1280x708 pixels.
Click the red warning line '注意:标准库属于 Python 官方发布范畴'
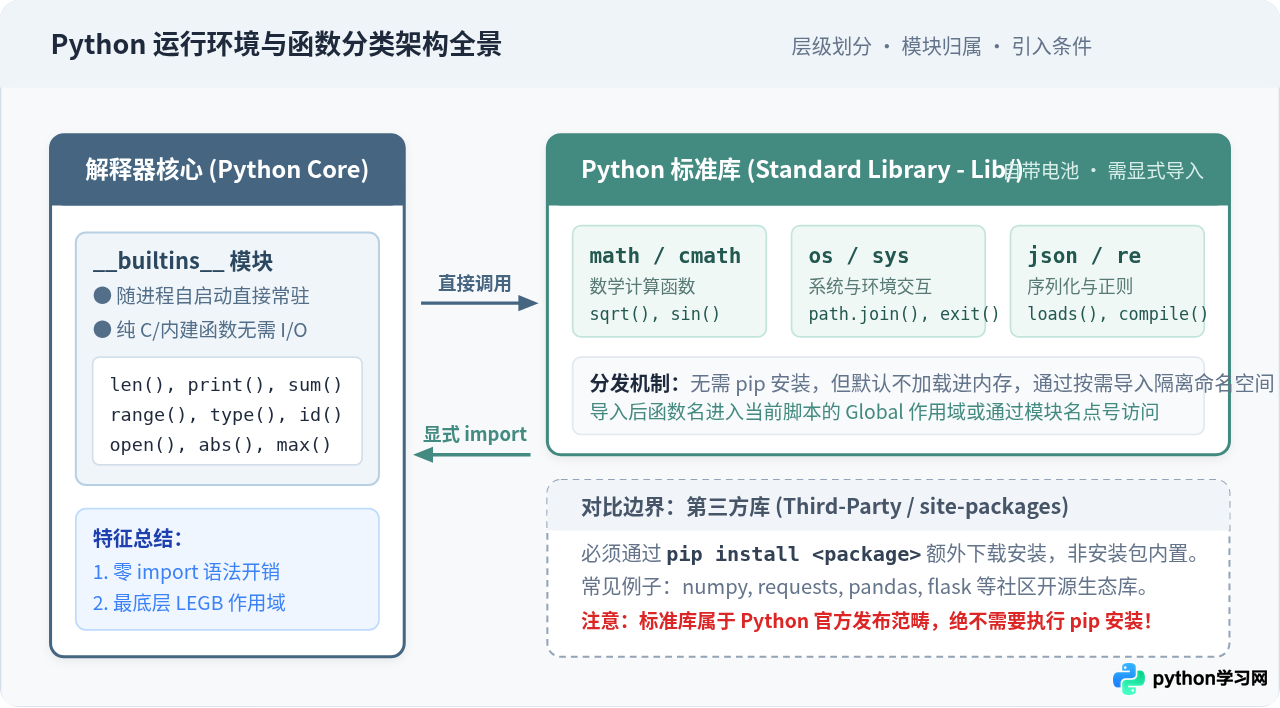[x=866, y=621]
